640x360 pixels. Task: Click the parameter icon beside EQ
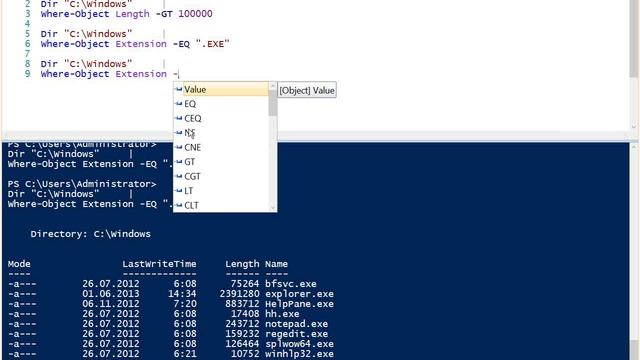pos(178,104)
